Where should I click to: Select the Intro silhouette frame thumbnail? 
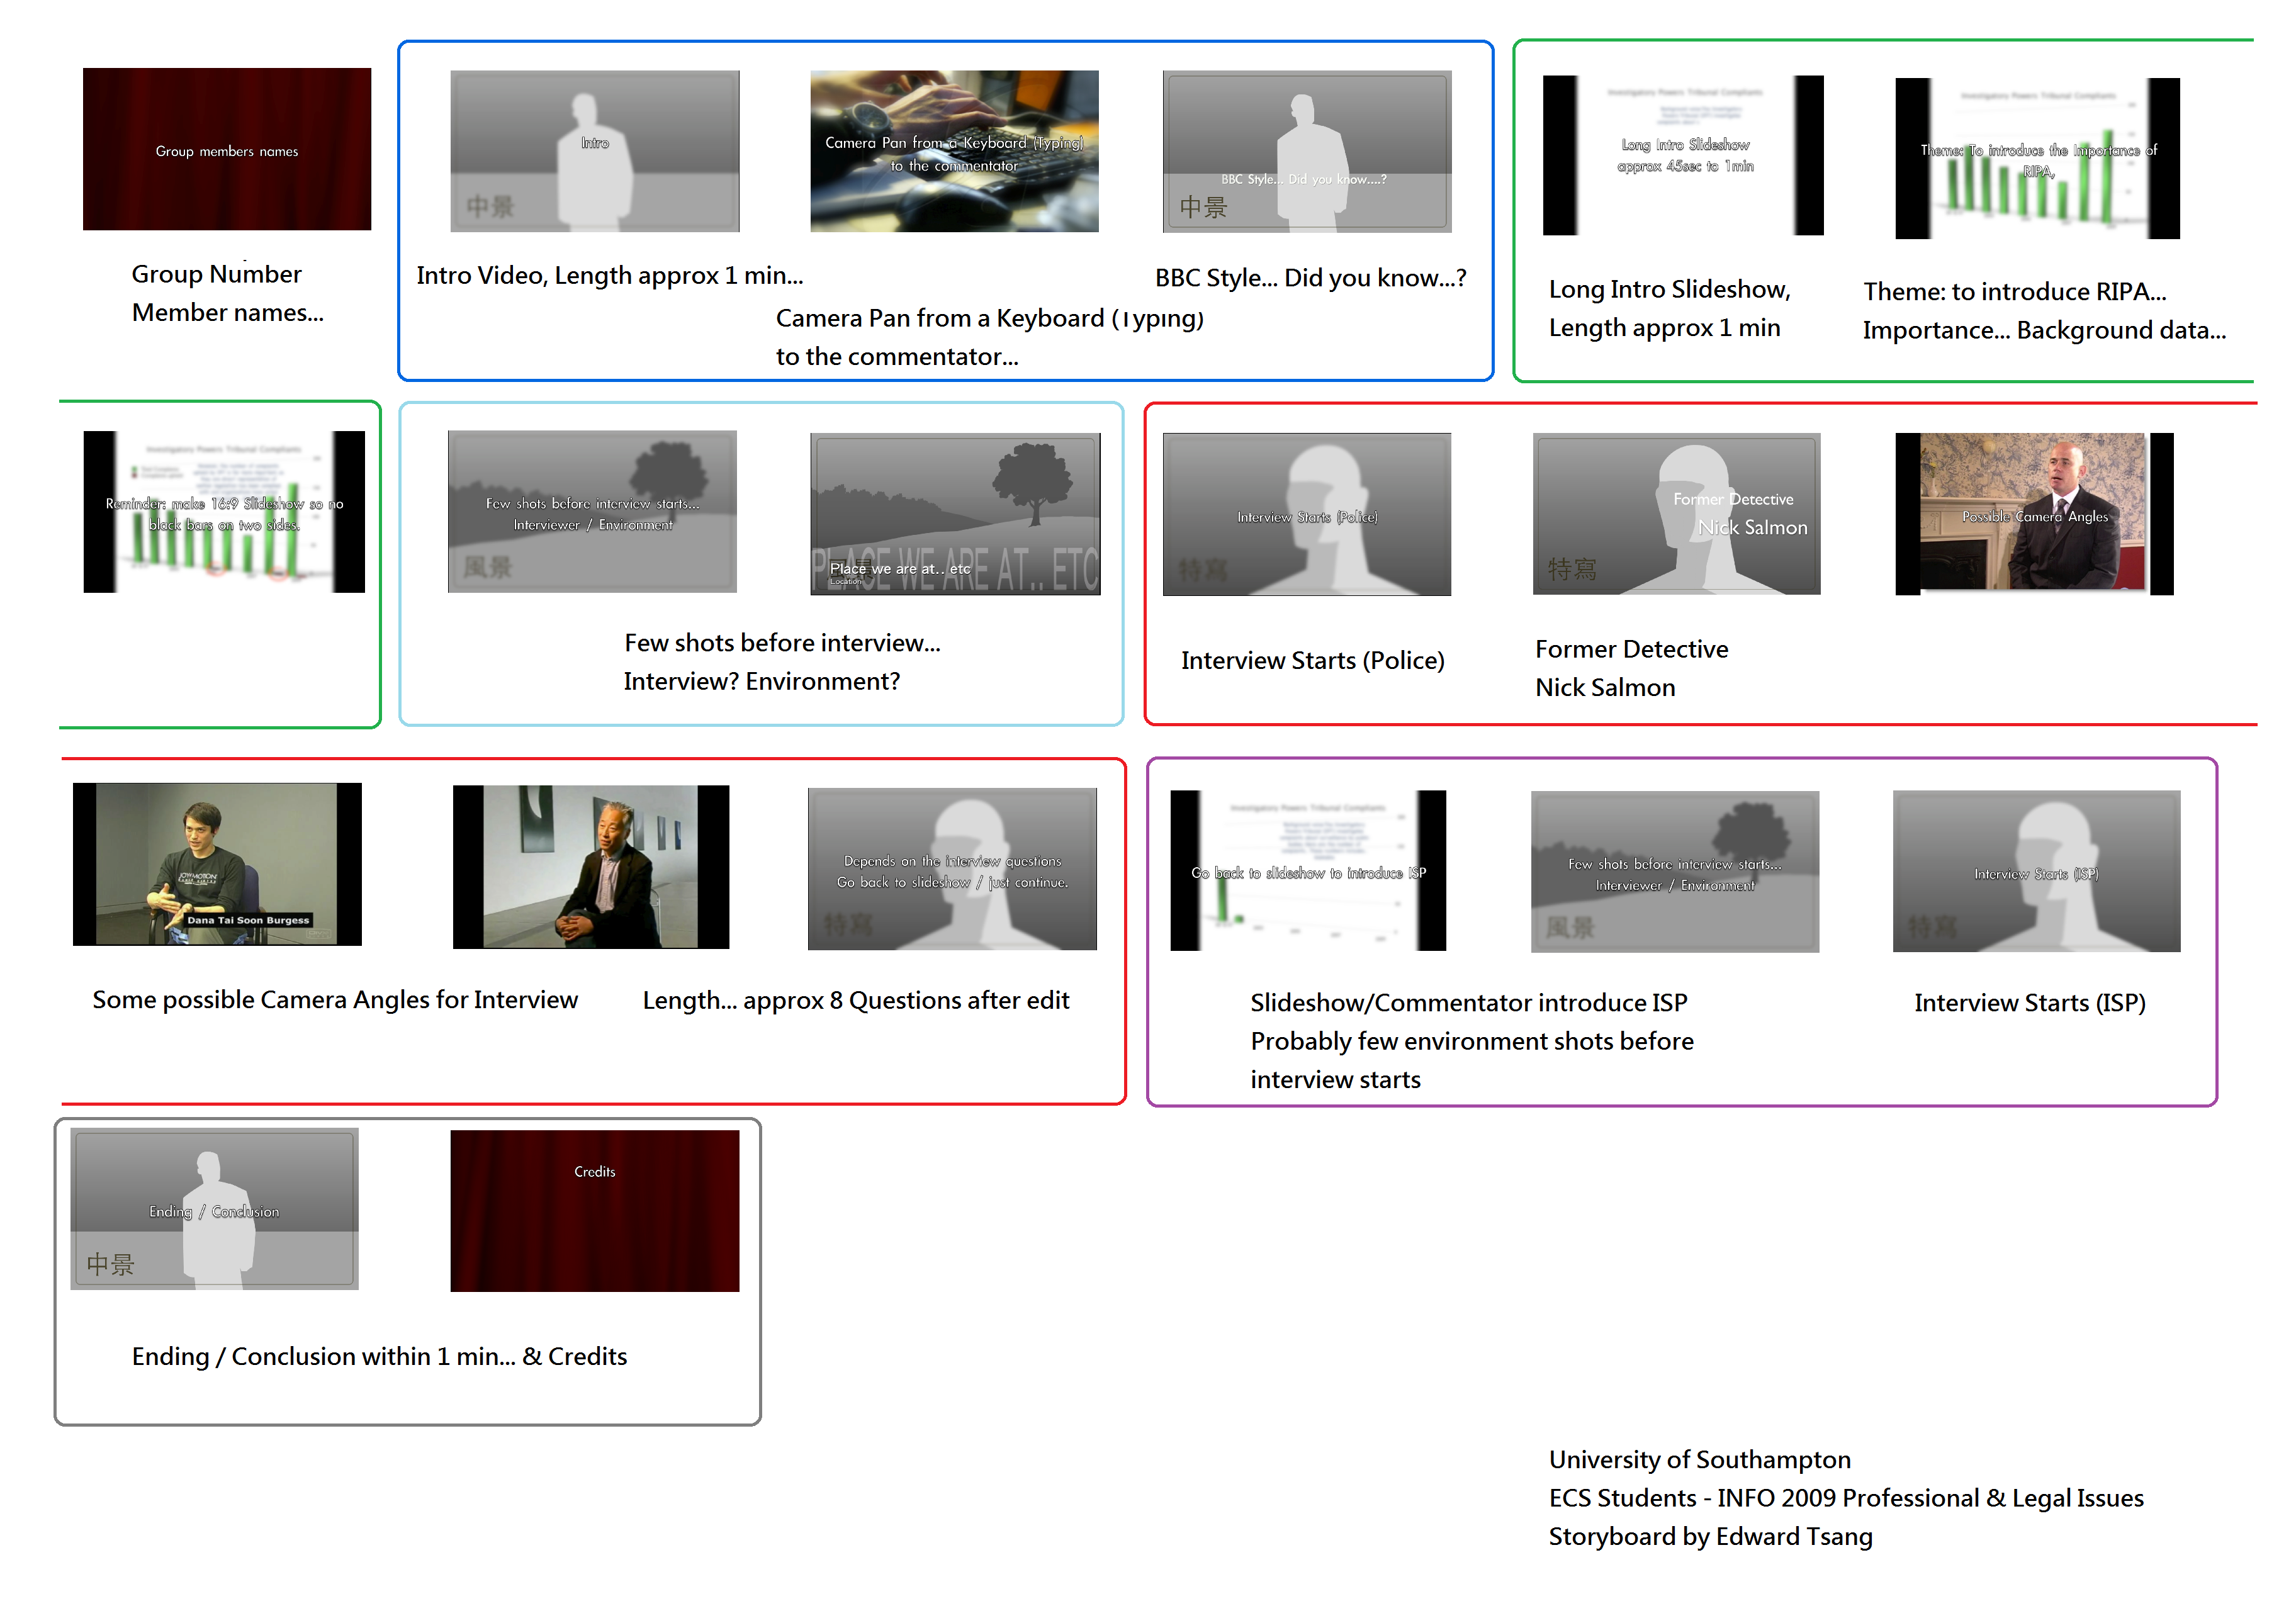pyautogui.click(x=594, y=151)
